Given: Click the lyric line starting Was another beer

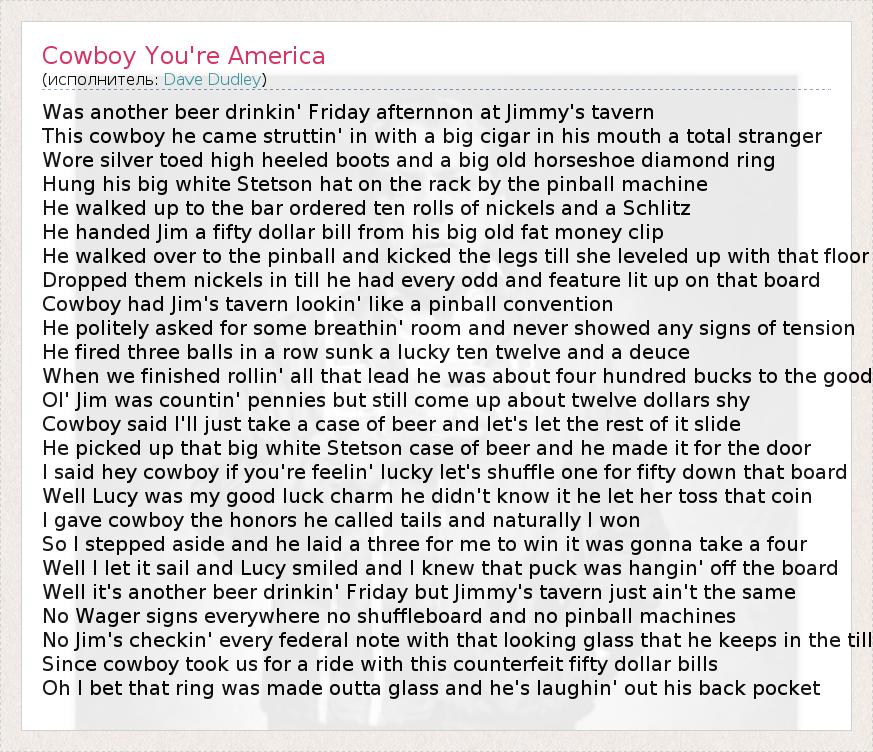Looking at the screenshot, I should tap(348, 112).
